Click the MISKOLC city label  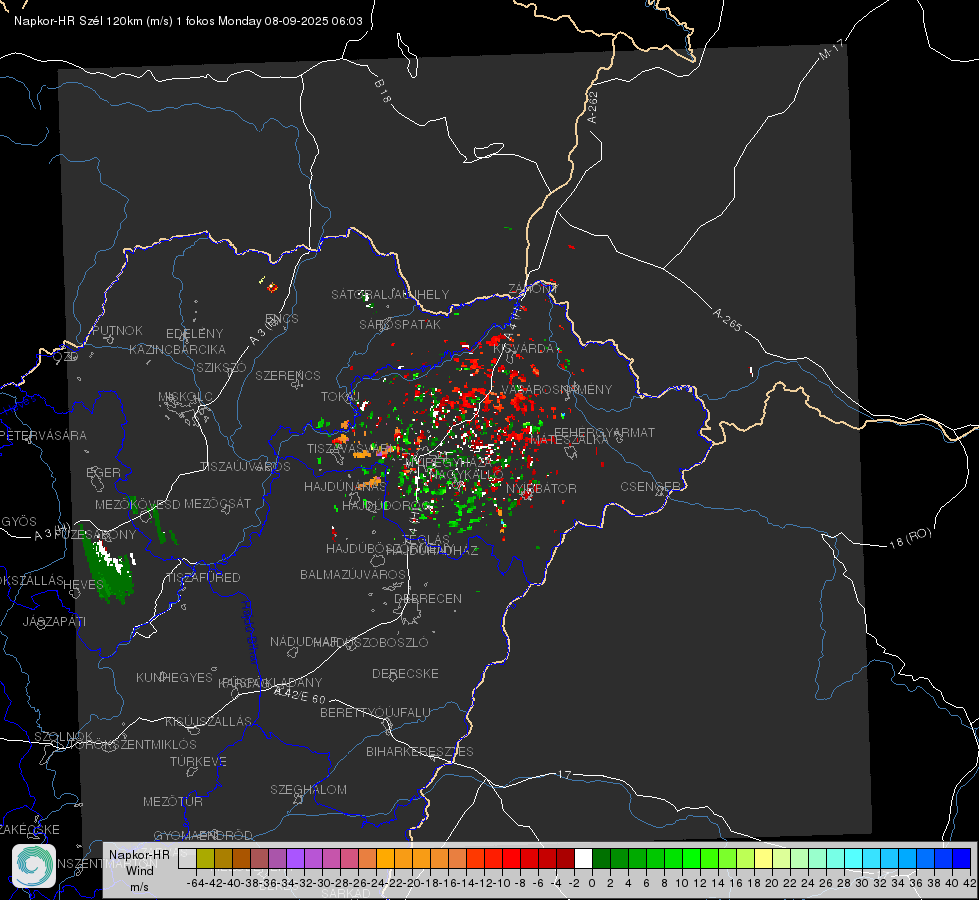point(185,397)
